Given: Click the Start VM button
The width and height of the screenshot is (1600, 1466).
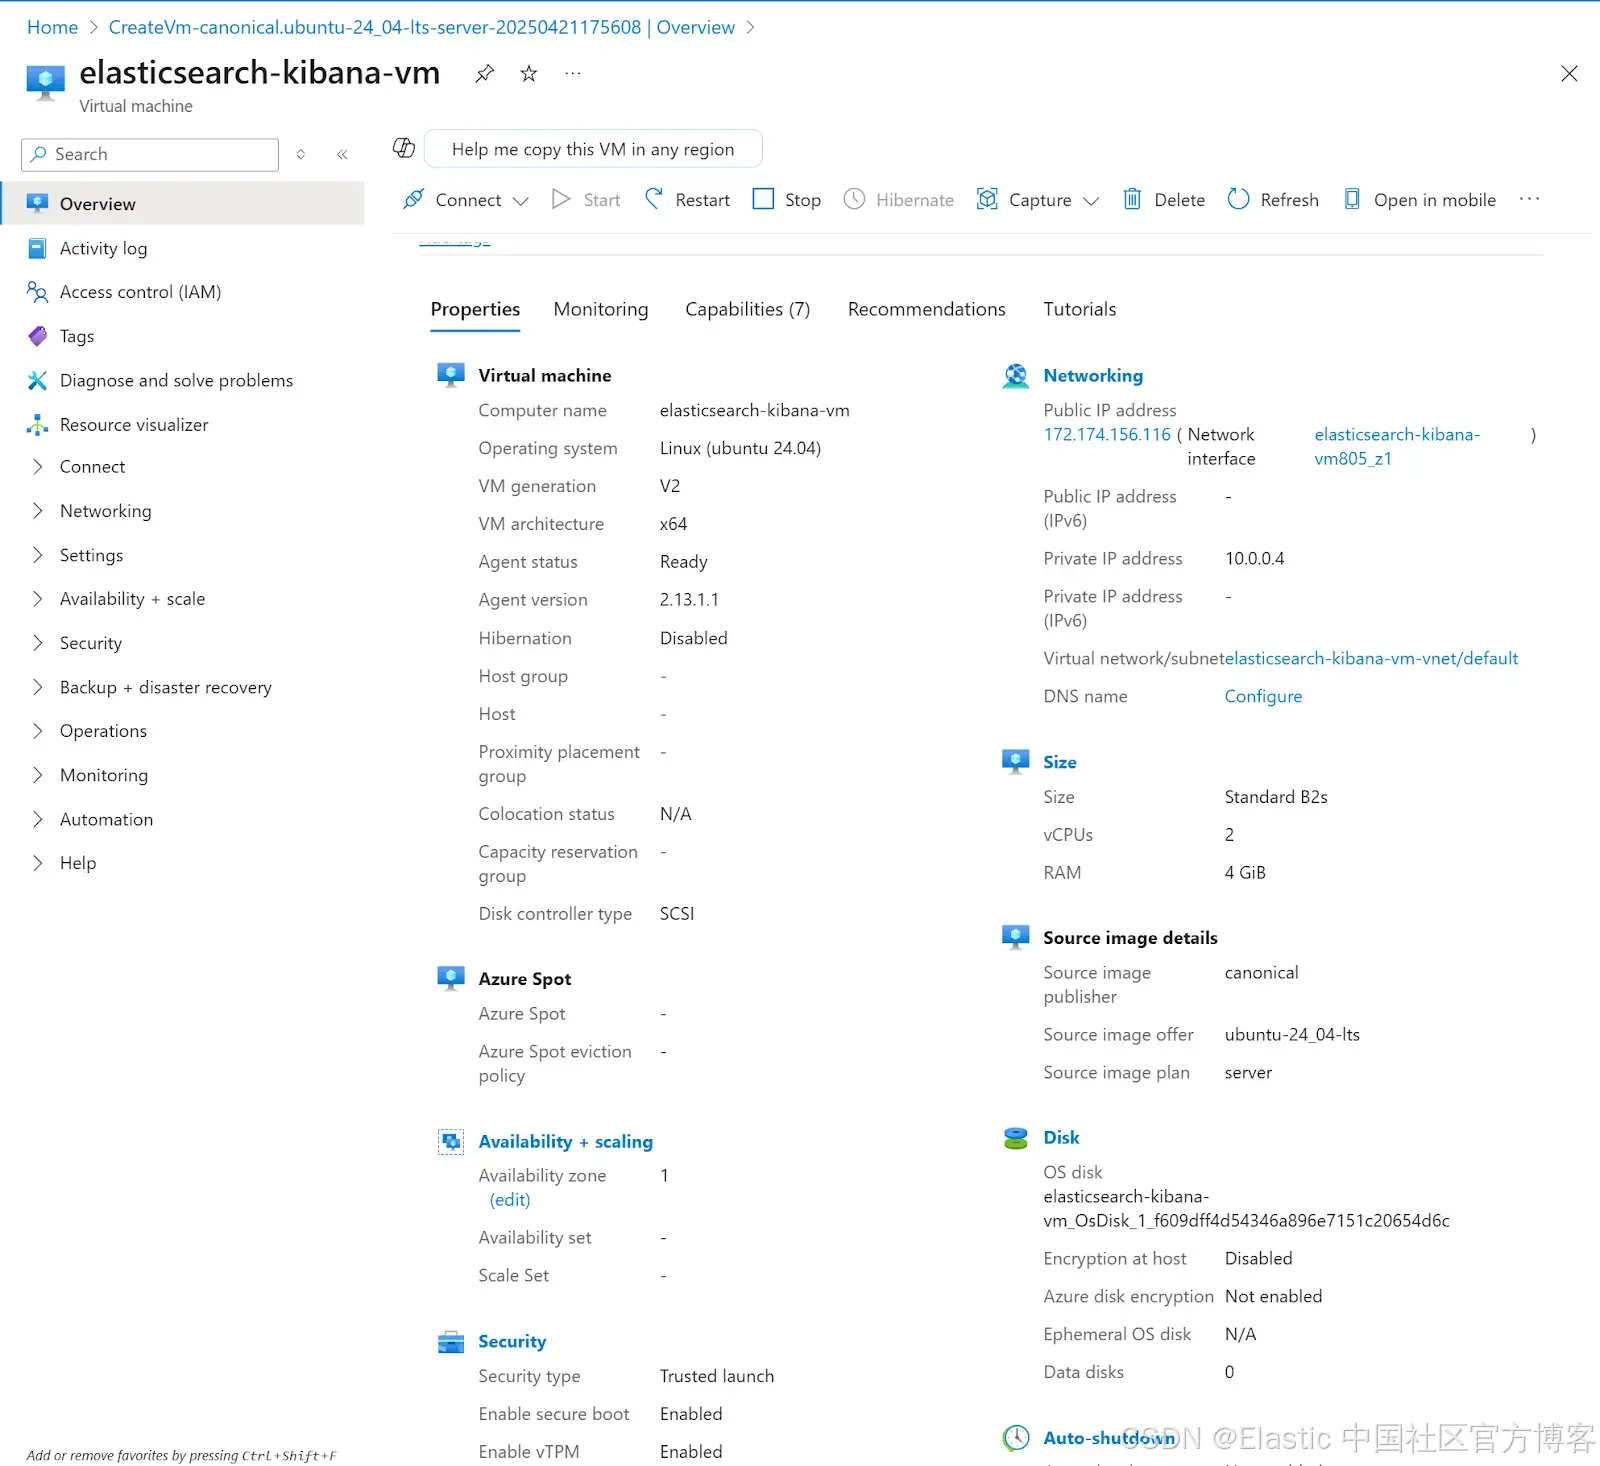Looking at the screenshot, I should click(586, 200).
